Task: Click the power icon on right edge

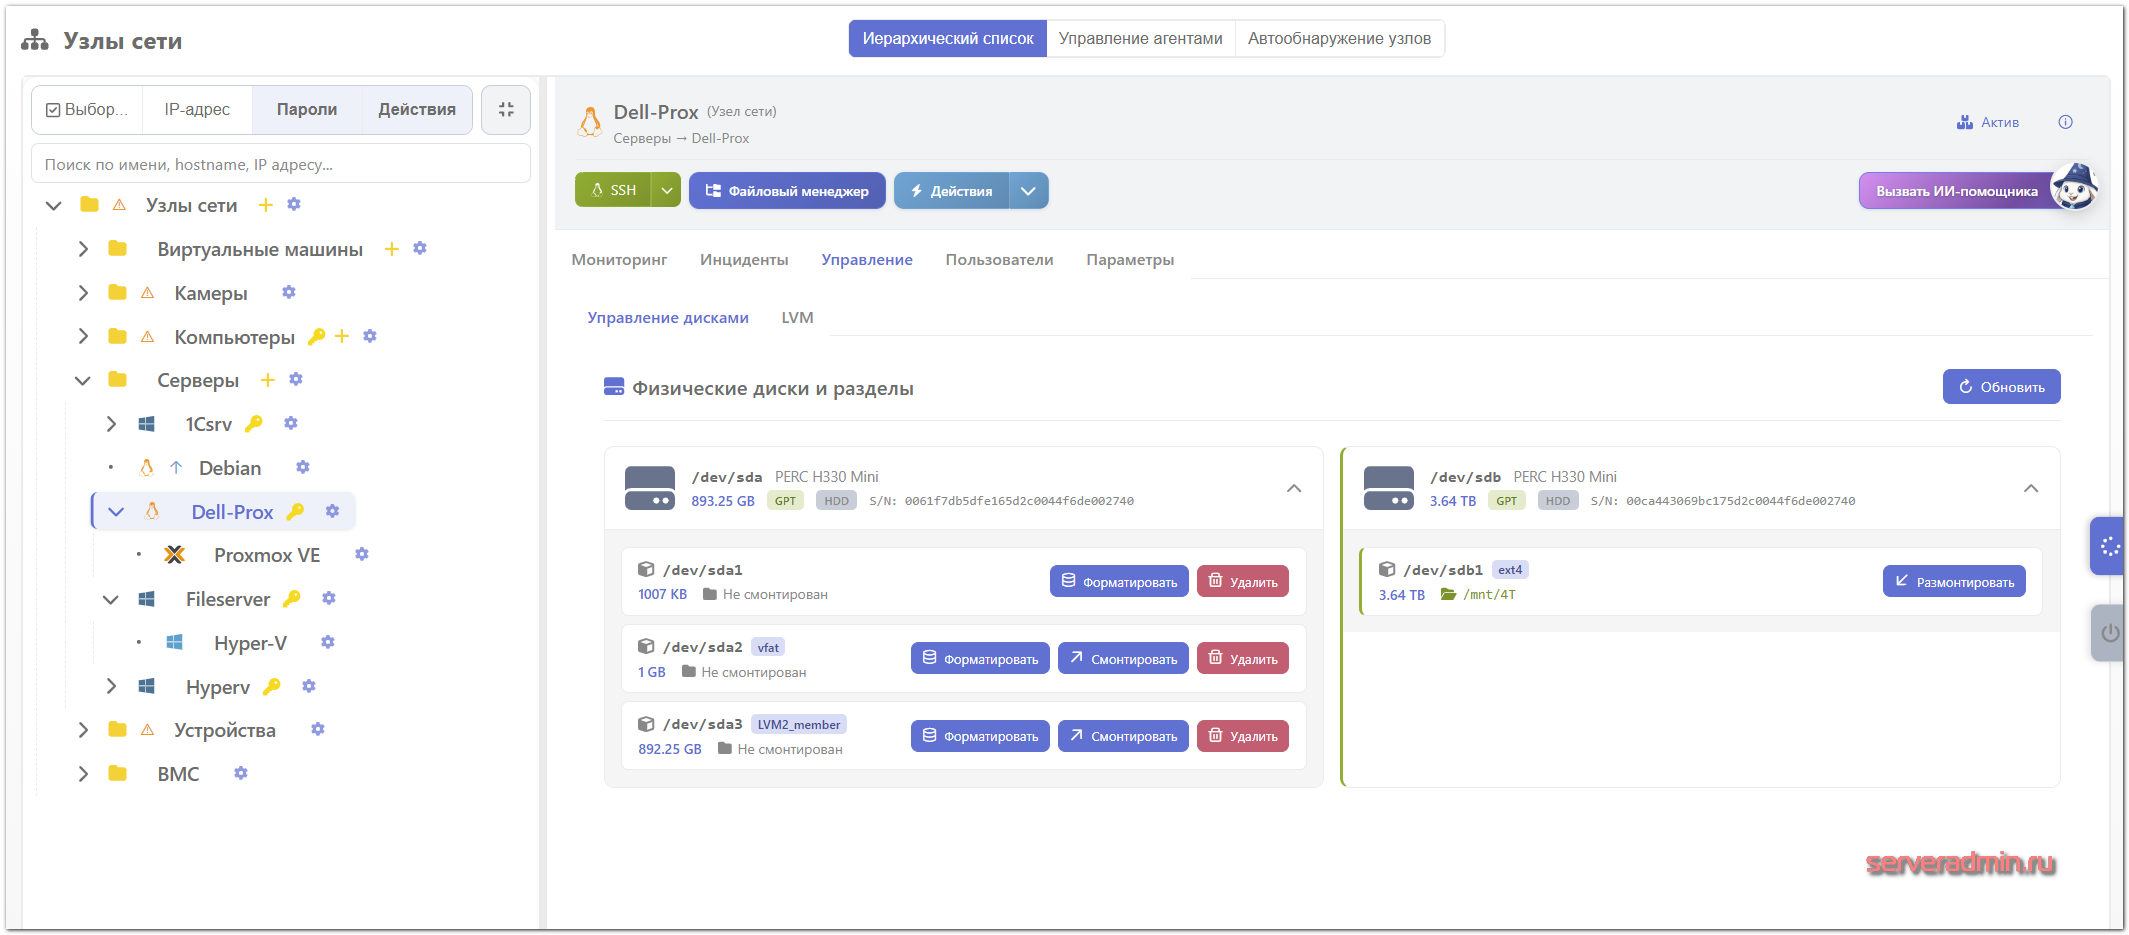Action: point(2109,633)
